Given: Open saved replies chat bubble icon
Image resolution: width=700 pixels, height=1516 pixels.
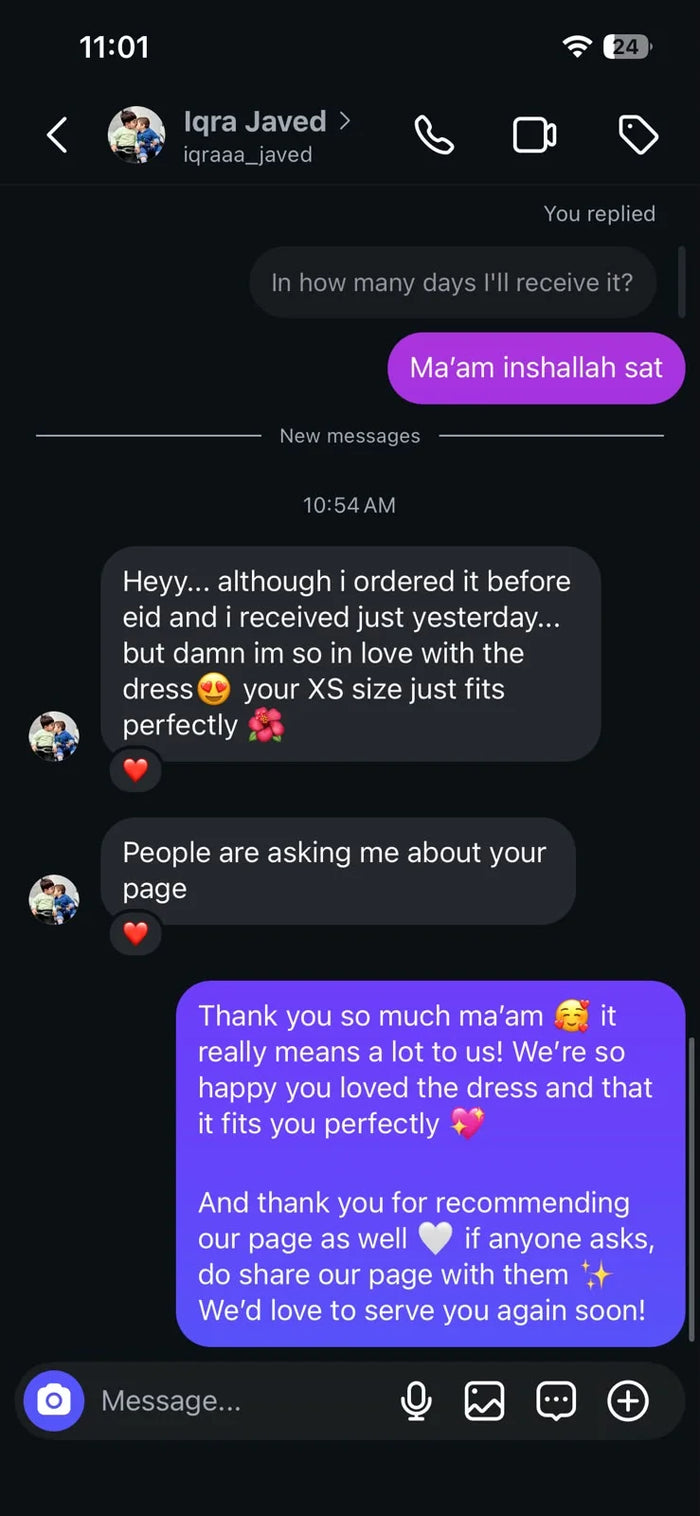Looking at the screenshot, I should [556, 1401].
